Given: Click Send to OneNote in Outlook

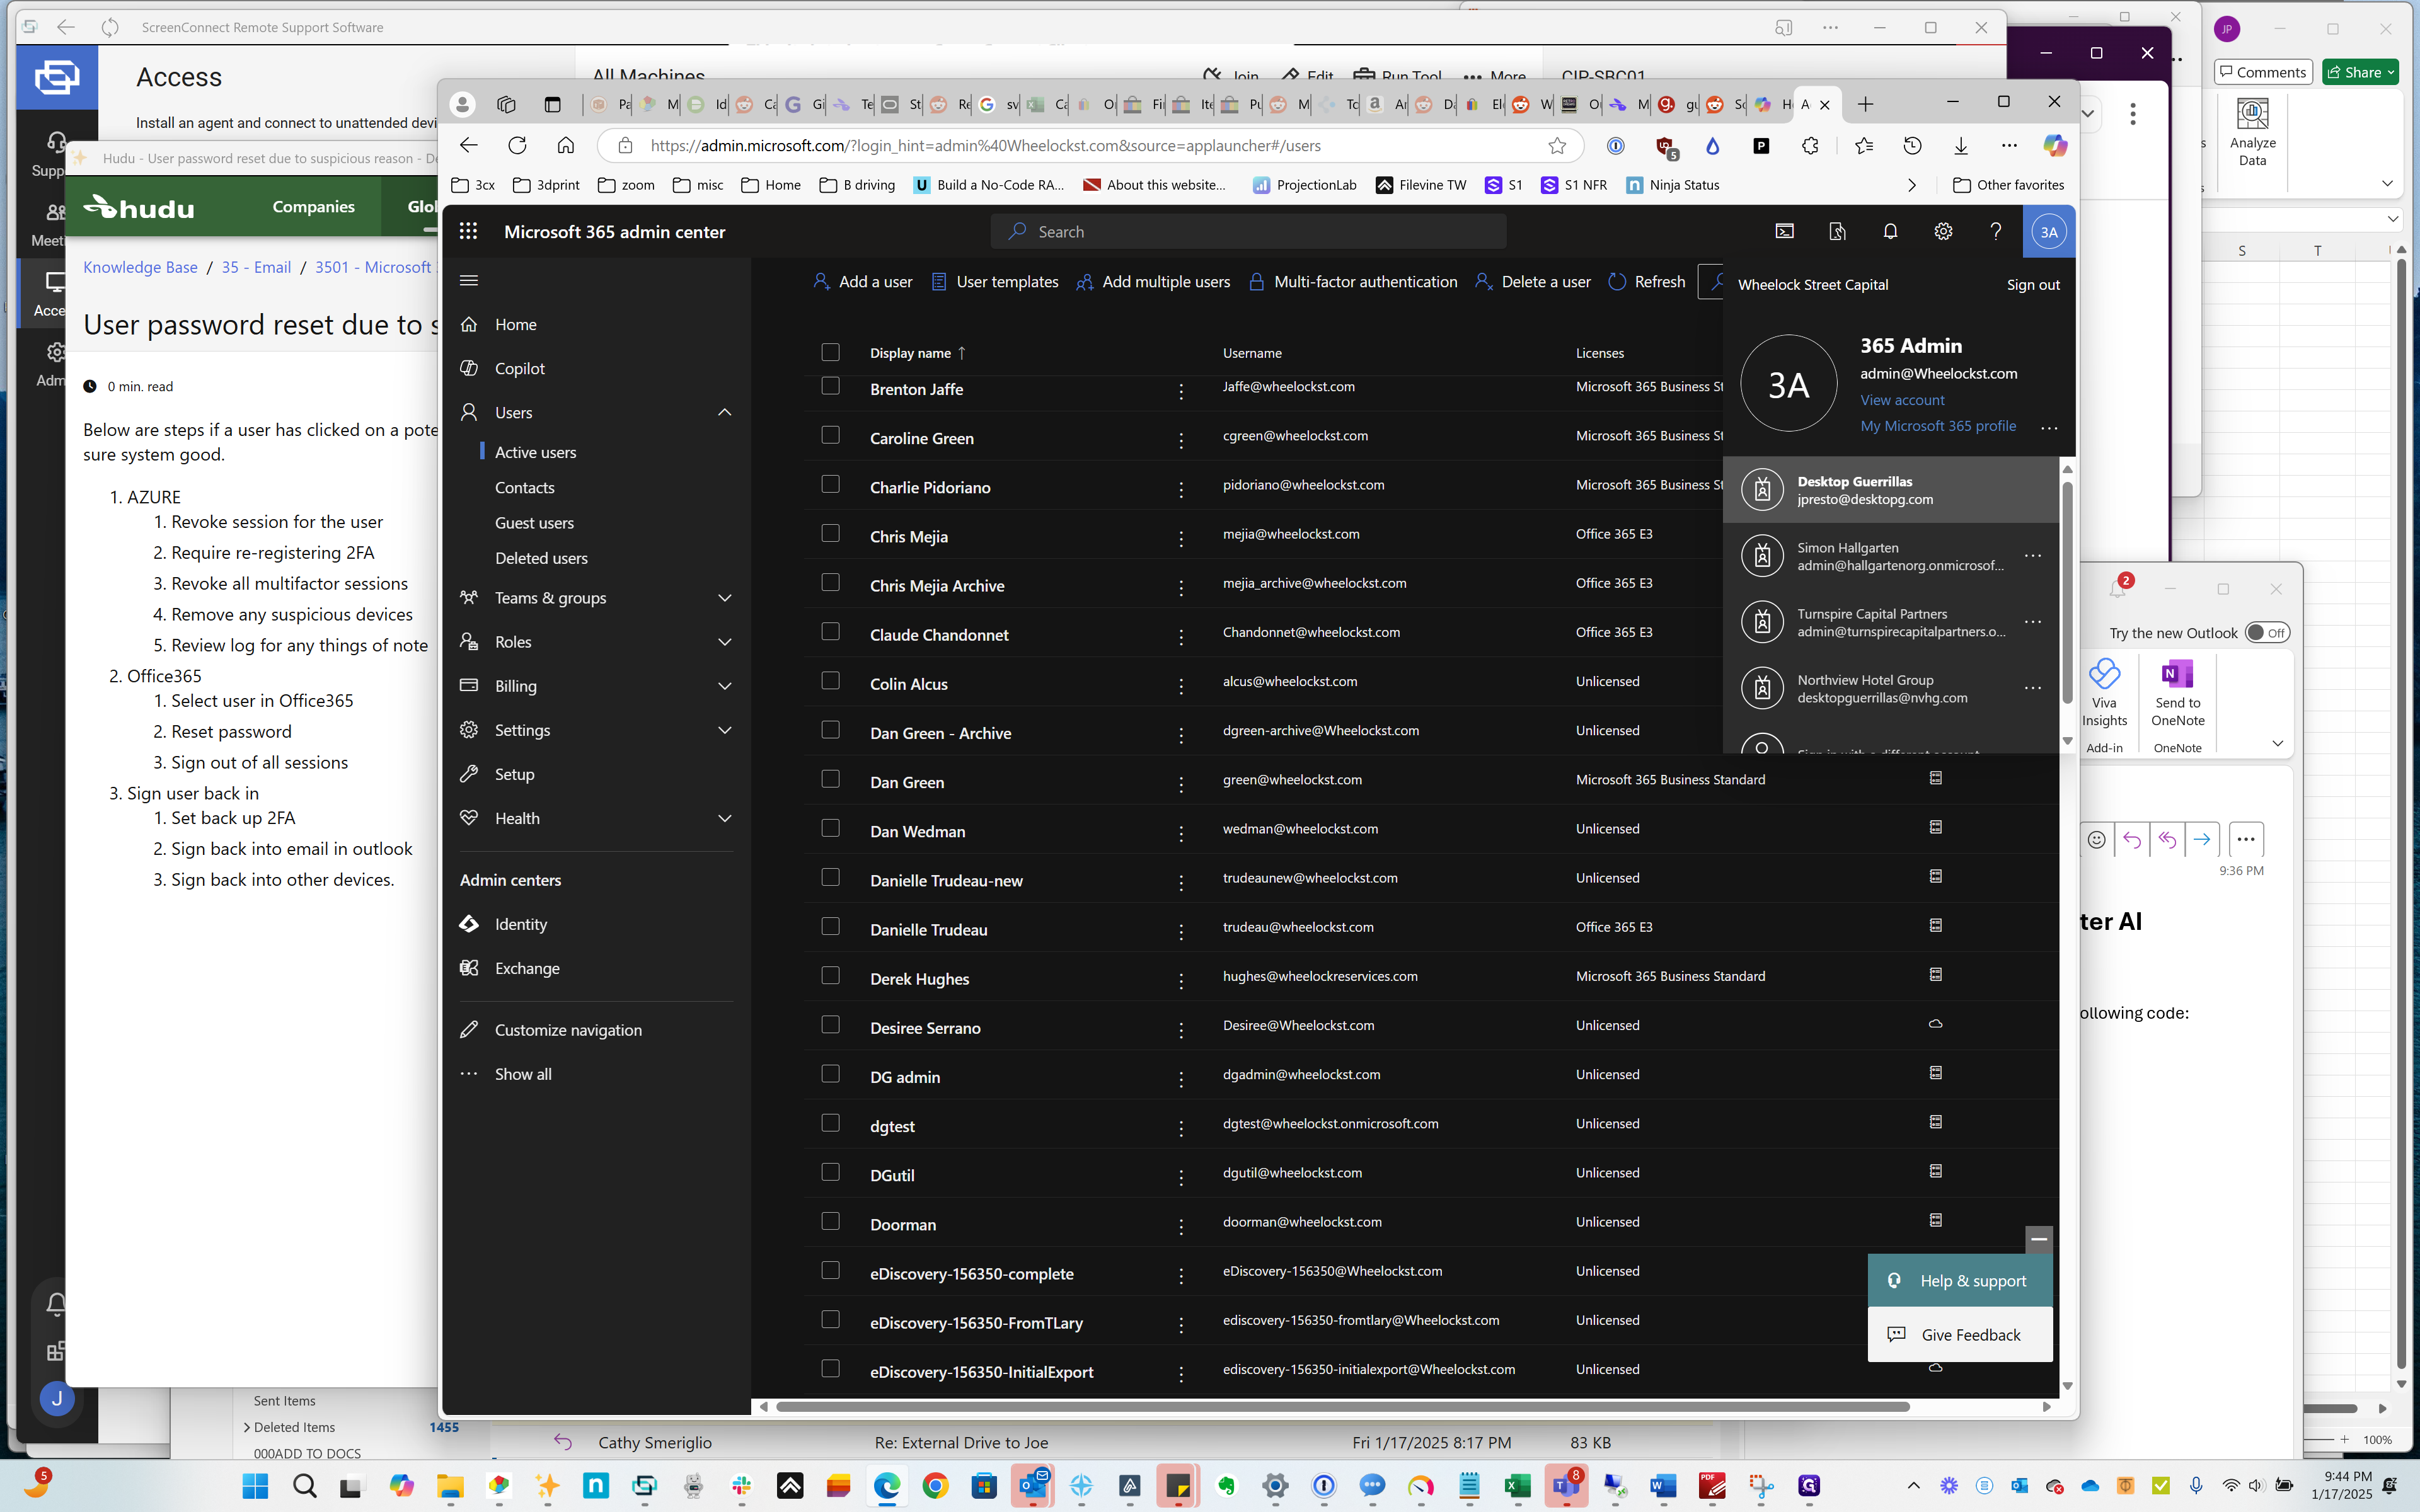Looking at the screenshot, I should (2177, 692).
